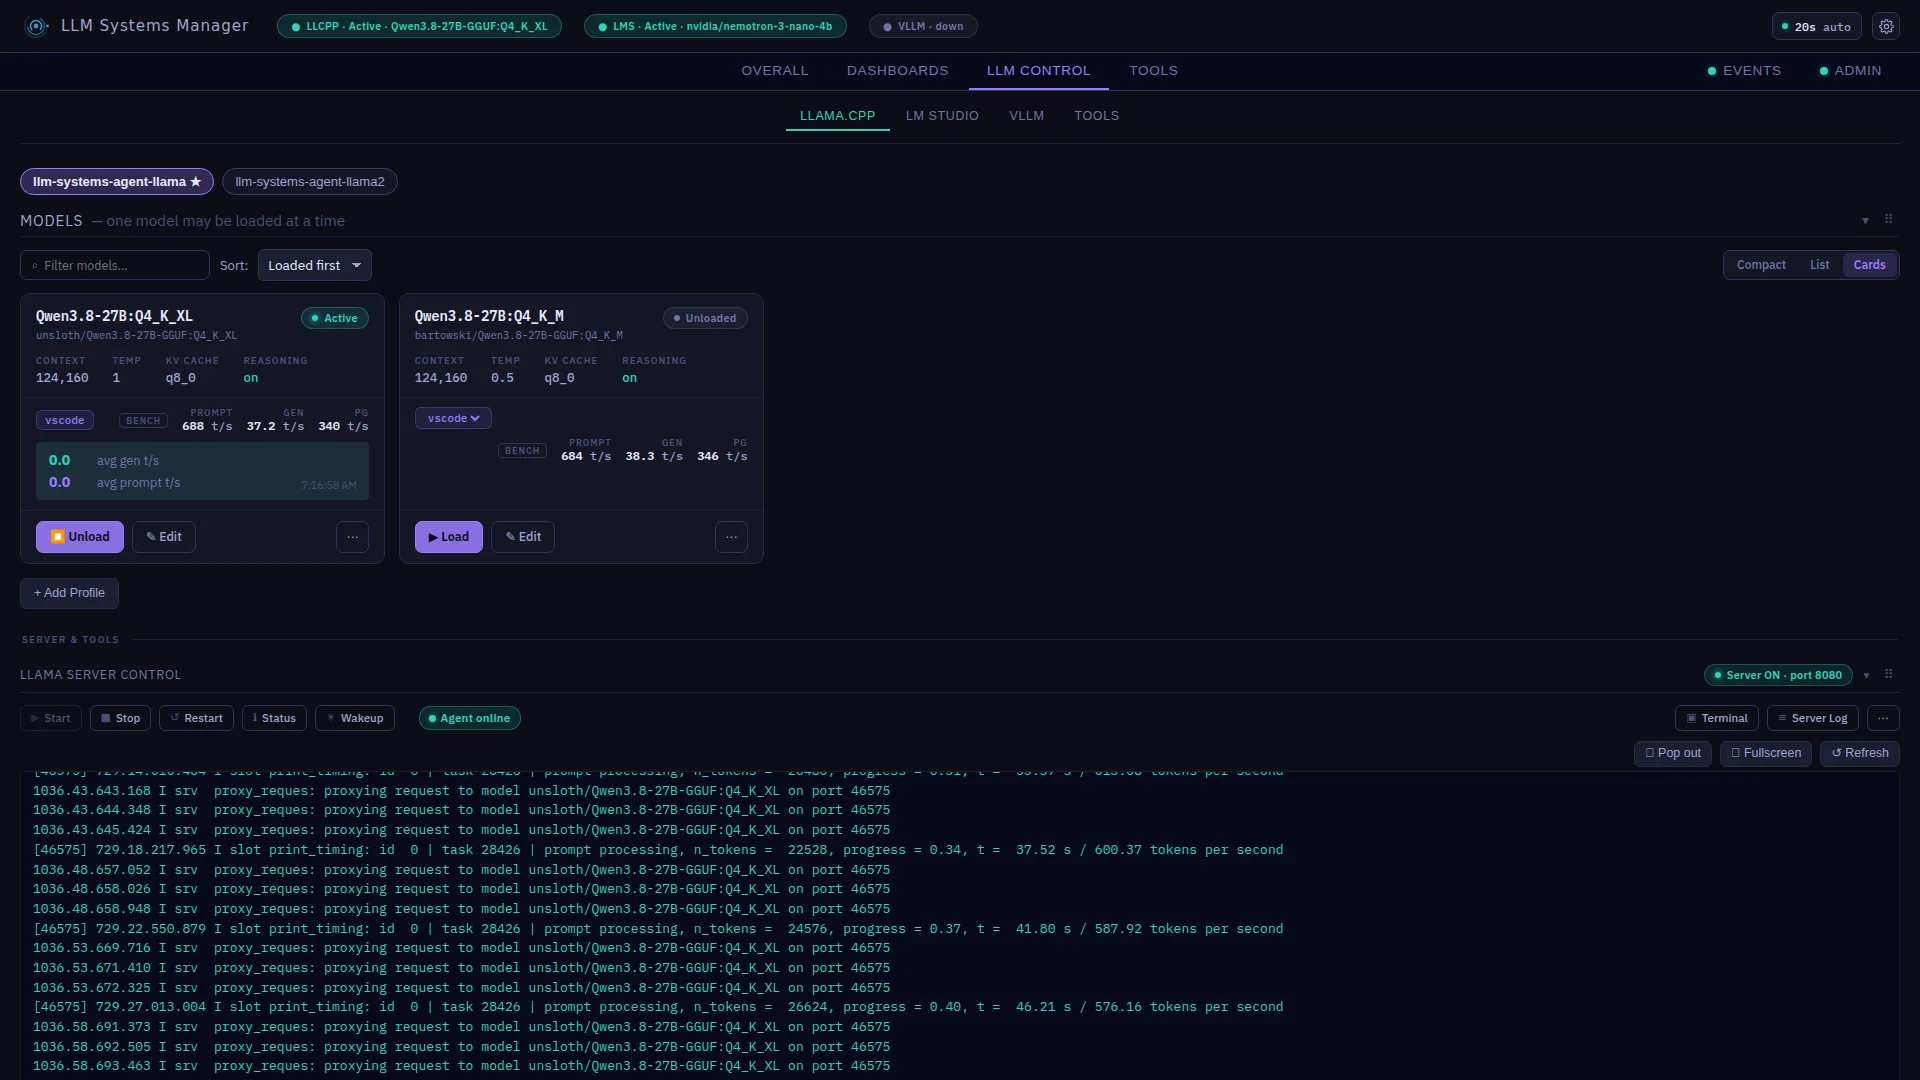Open the EVENTS section
The image size is (1920, 1080).
point(1744,71)
